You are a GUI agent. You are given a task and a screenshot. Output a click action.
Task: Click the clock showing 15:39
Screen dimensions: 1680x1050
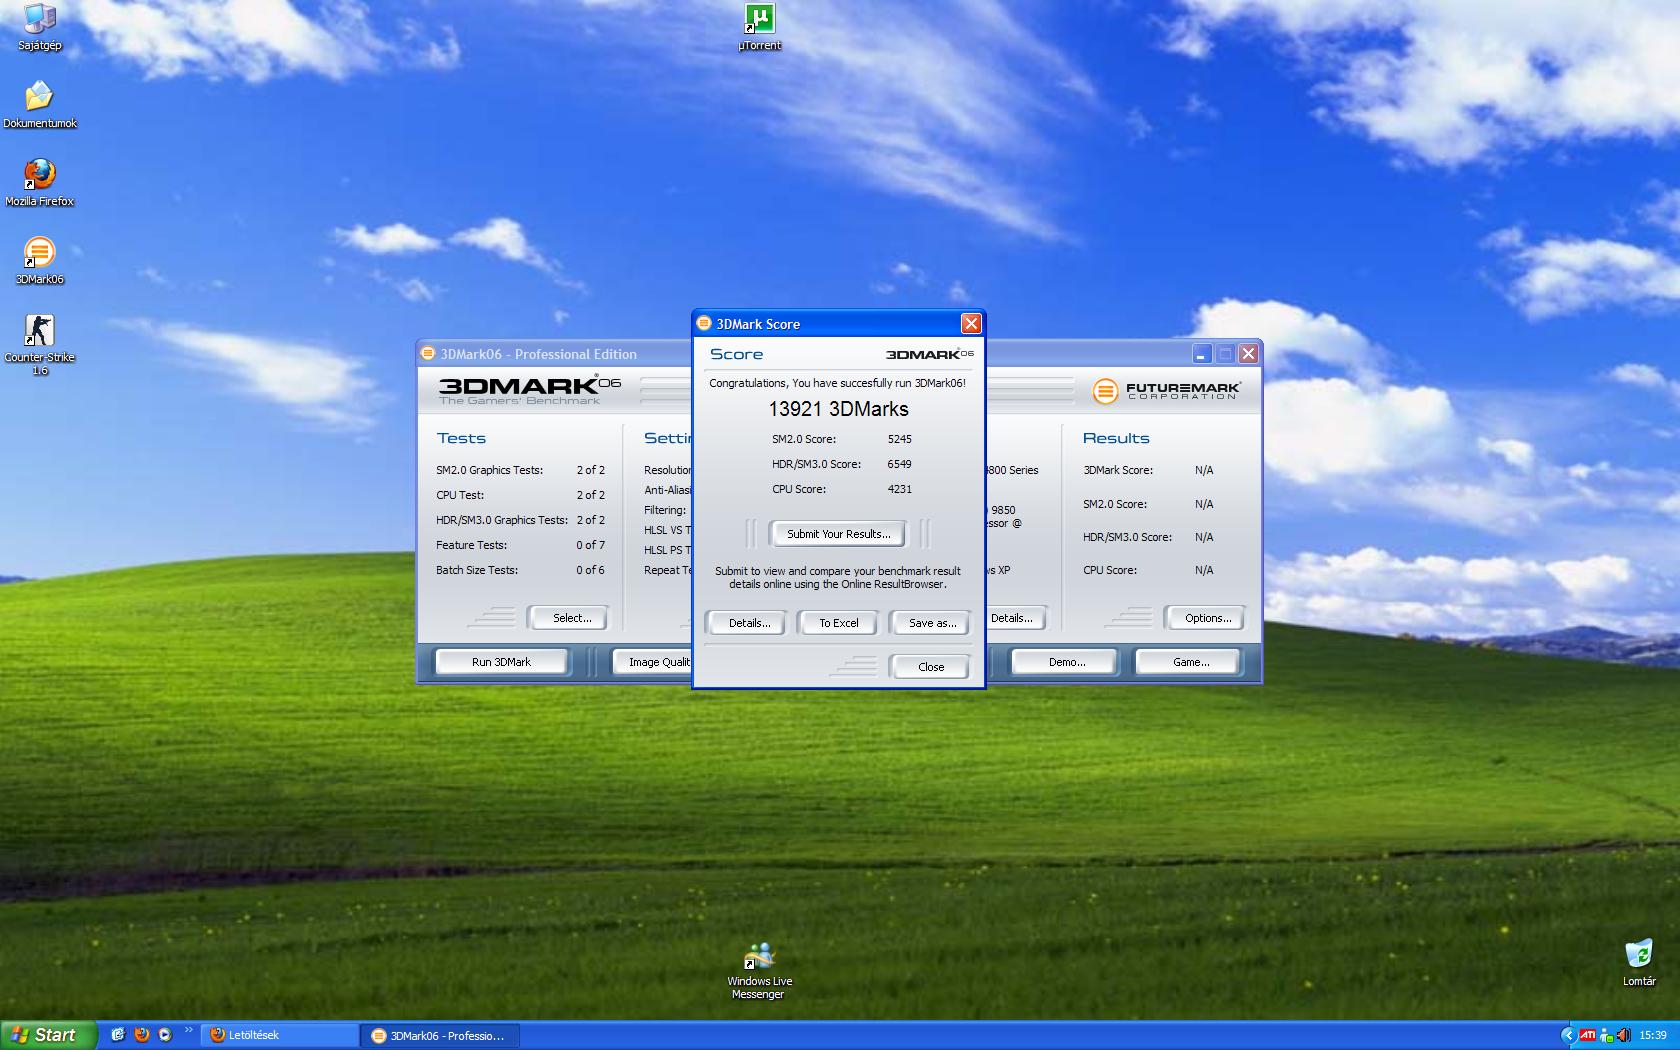tap(1653, 1035)
